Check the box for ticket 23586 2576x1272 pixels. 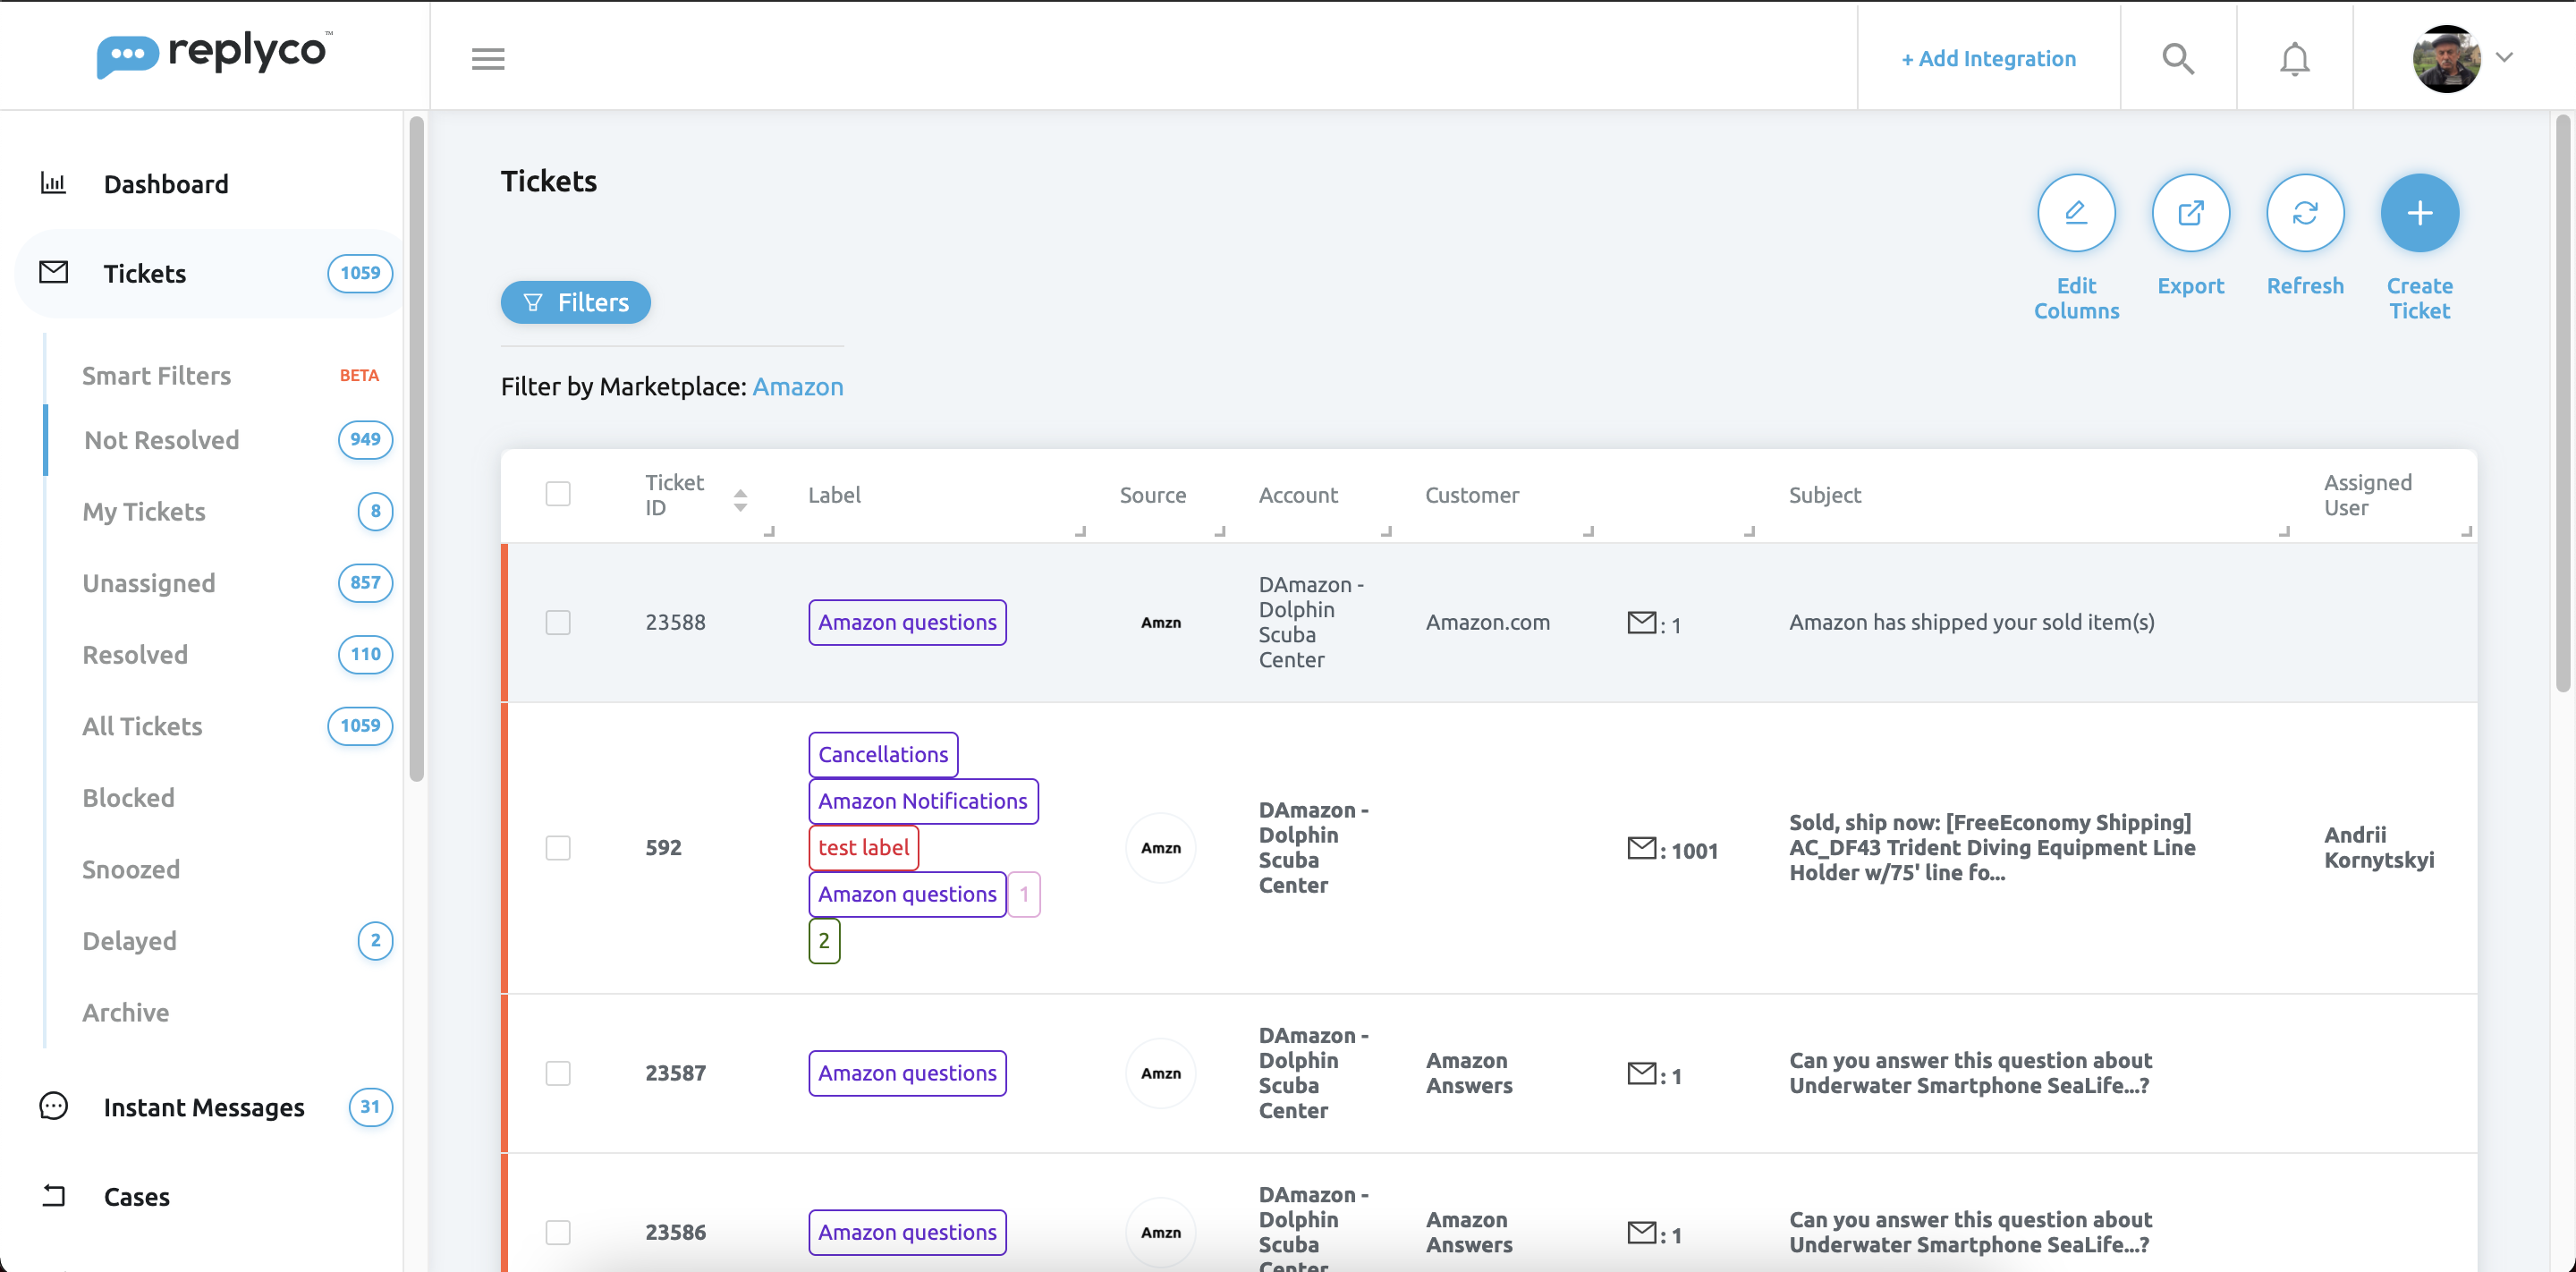[x=558, y=1232]
